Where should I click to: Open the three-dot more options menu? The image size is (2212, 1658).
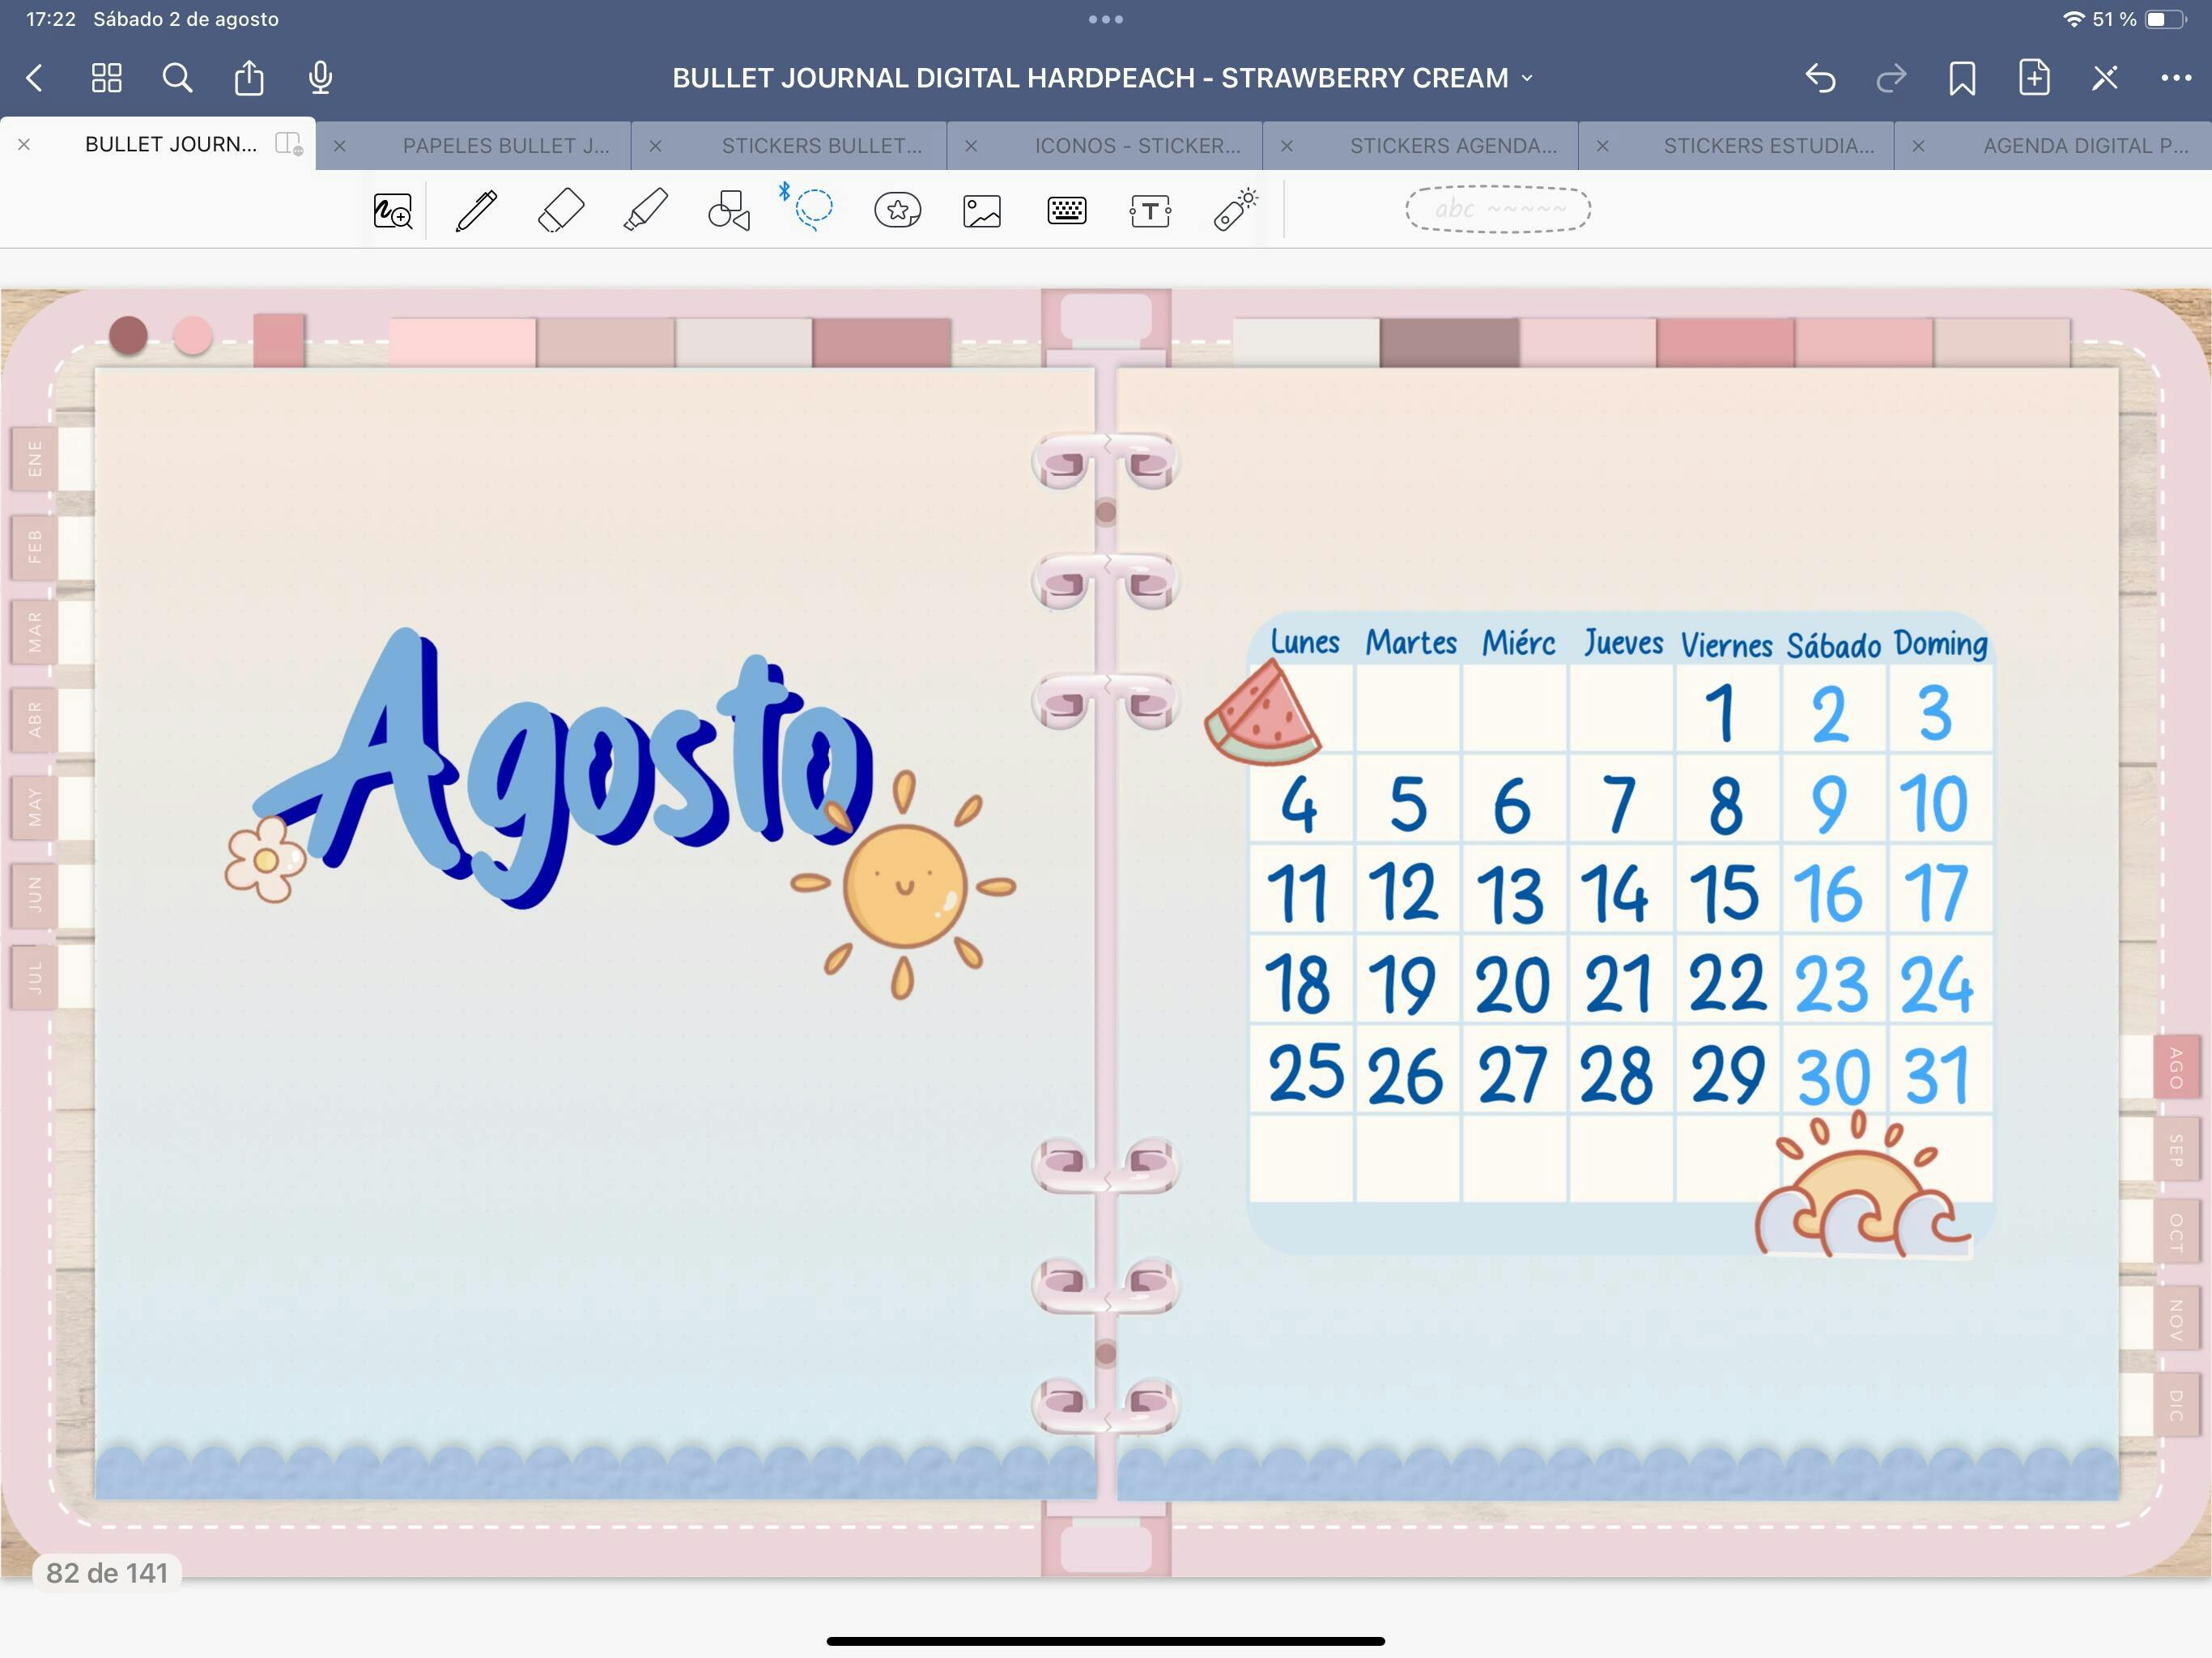coord(2176,78)
